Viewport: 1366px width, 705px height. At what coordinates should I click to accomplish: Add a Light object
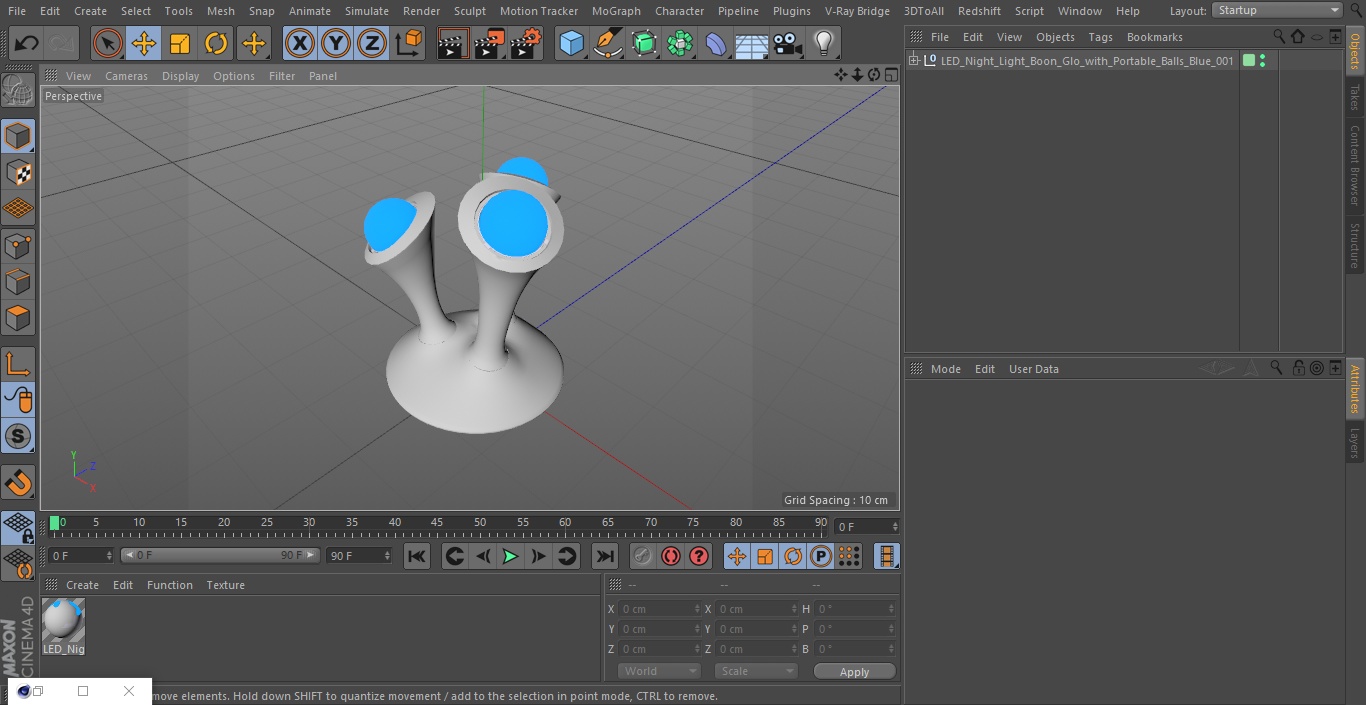pos(823,44)
